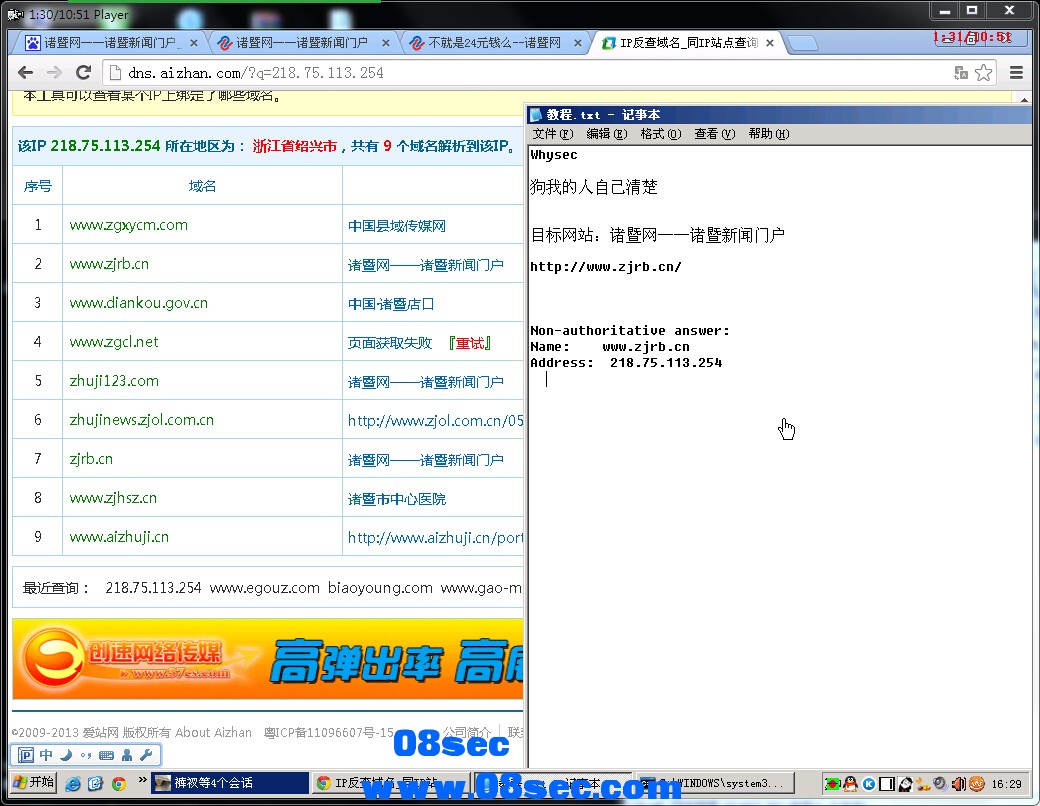Image resolution: width=1040 pixels, height=806 pixels.
Task: Open Notepad 格式(O) menu
Action: (661, 134)
